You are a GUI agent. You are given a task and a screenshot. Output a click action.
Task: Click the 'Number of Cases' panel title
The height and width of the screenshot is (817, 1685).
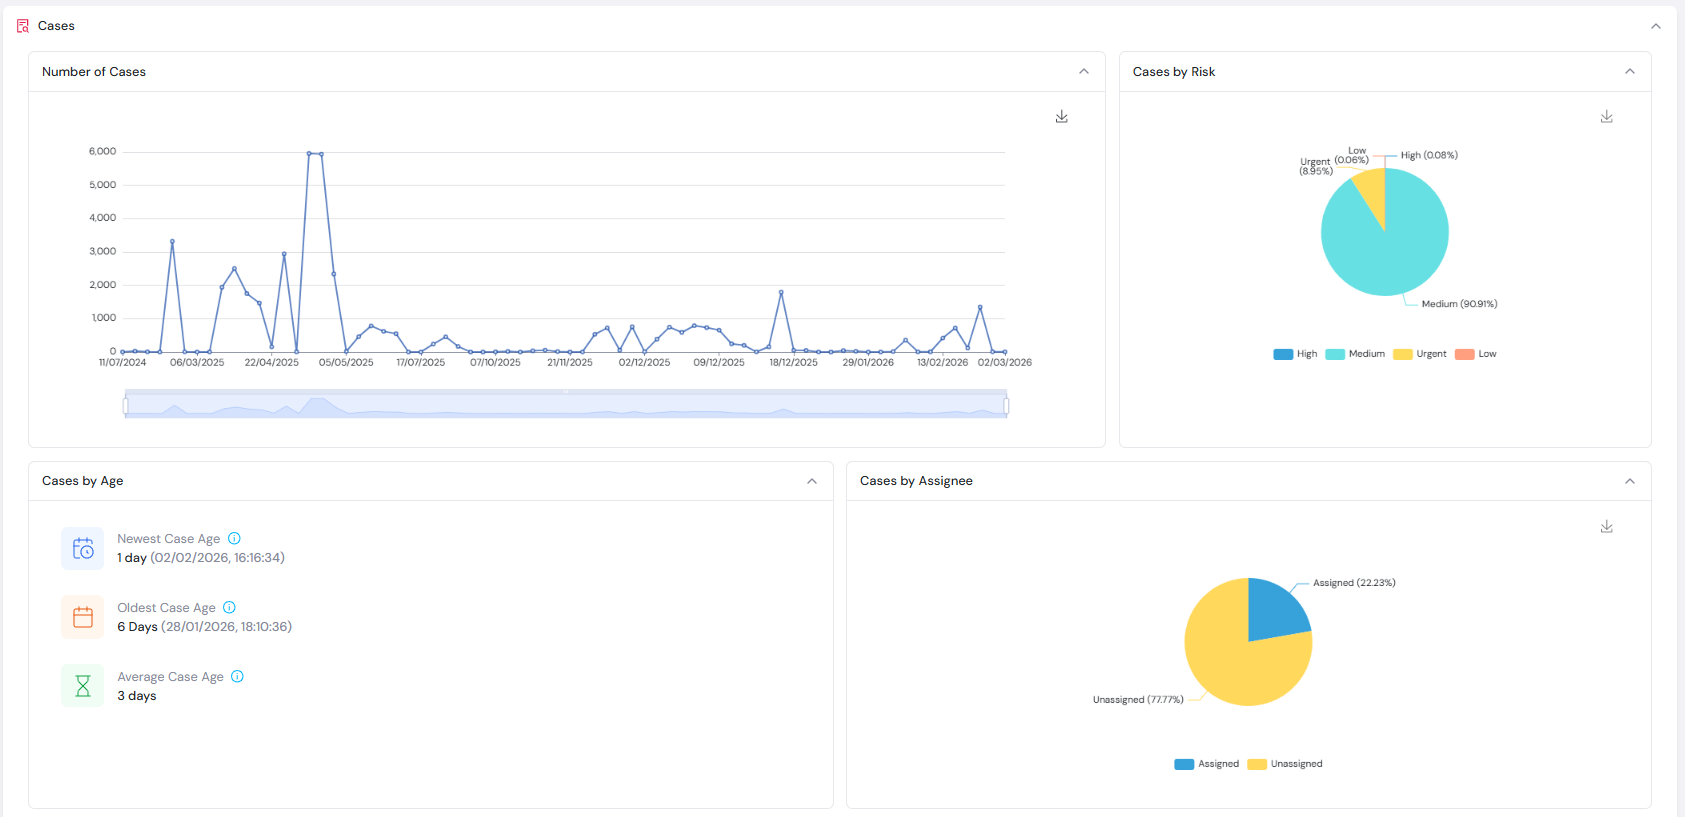point(94,72)
